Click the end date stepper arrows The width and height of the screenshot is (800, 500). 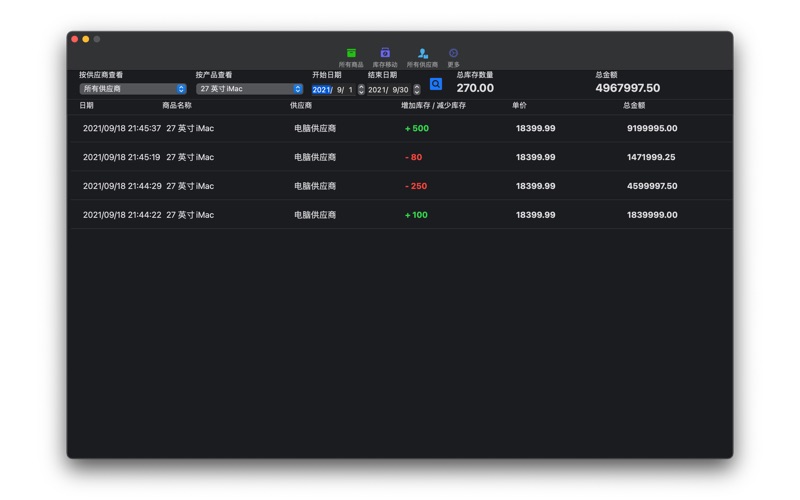[x=417, y=90]
